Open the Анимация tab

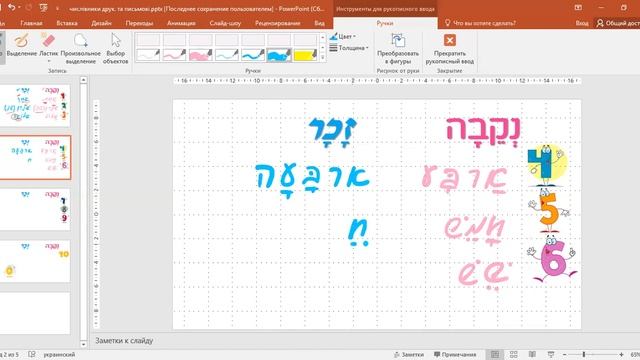point(181,23)
